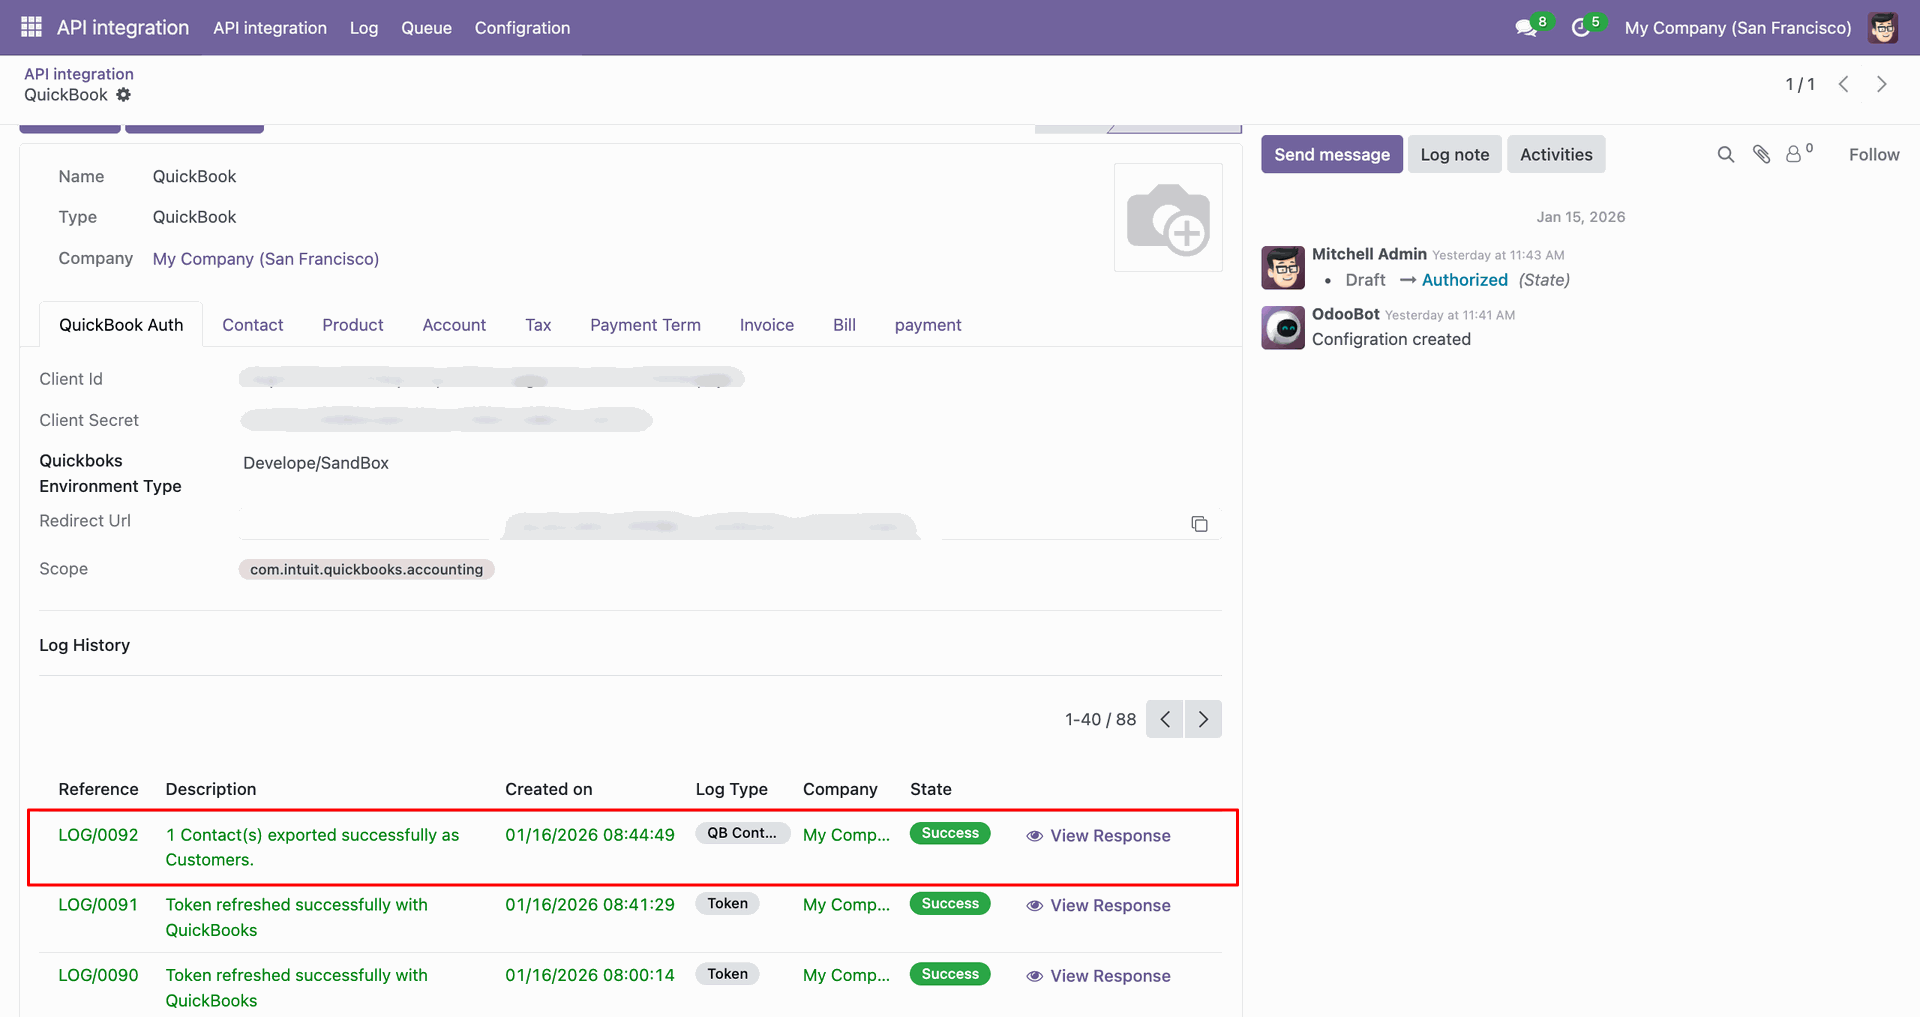Image resolution: width=1920 pixels, height=1017 pixels.
Task: Switch to the Bill tab
Action: [x=844, y=325]
